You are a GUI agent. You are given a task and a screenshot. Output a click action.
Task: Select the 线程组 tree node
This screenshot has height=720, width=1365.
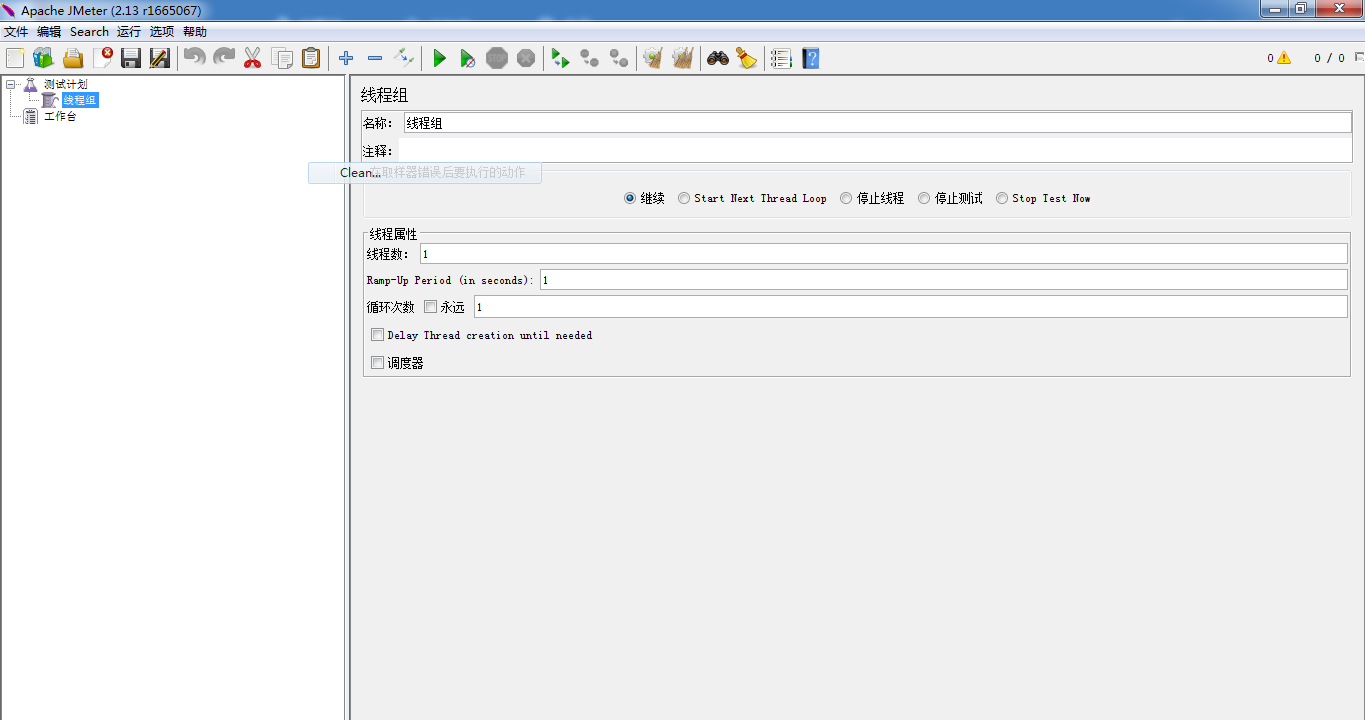[x=80, y=100]
